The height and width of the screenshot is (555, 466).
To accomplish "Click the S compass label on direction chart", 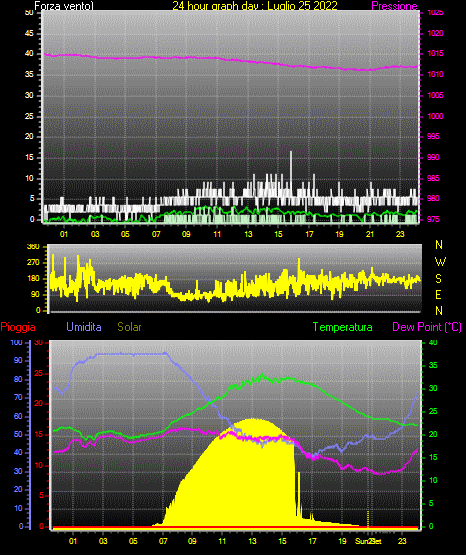I will (x=438, y=279).
